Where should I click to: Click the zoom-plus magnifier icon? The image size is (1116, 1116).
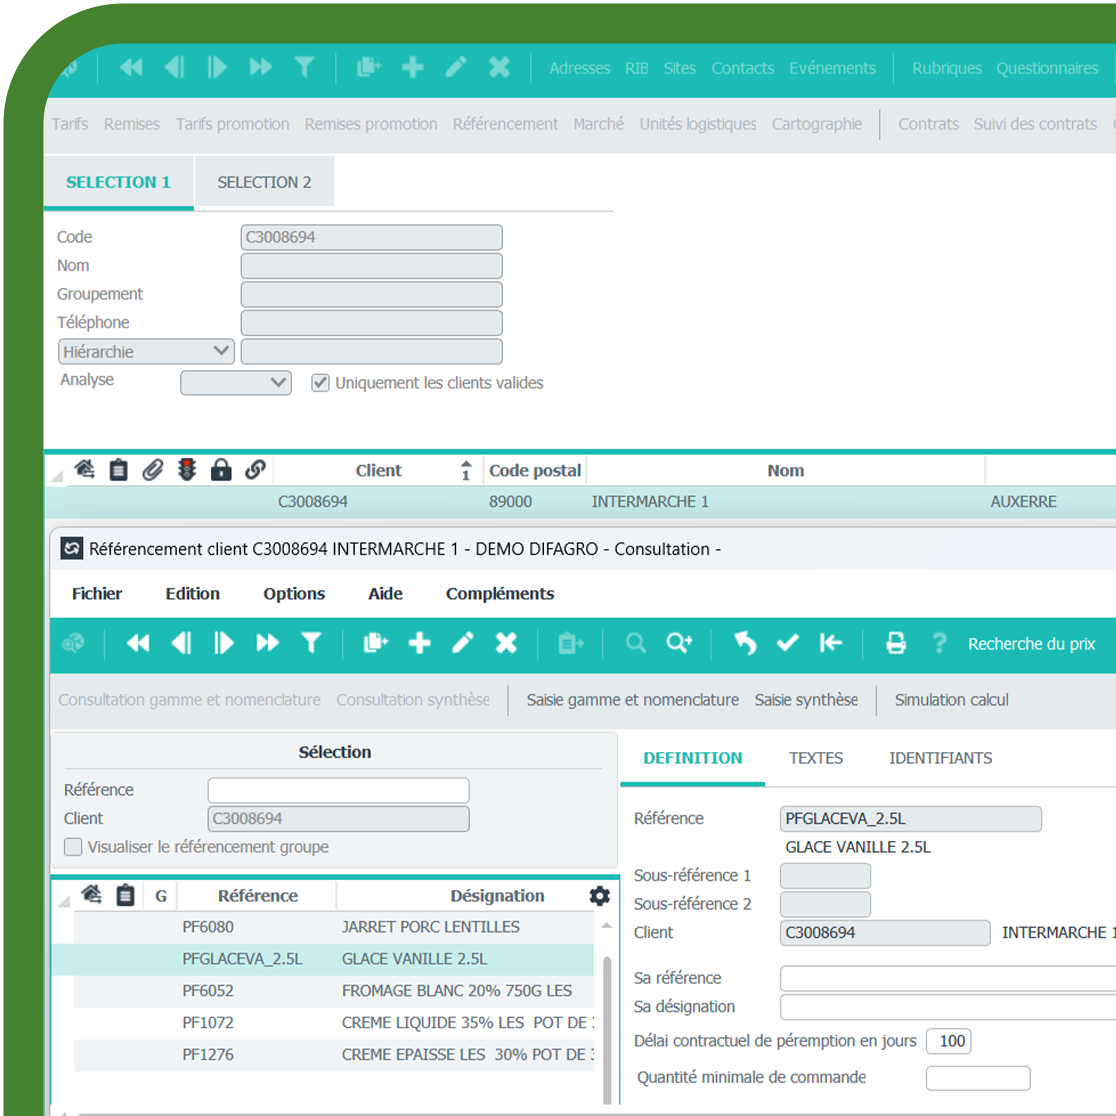679,643
